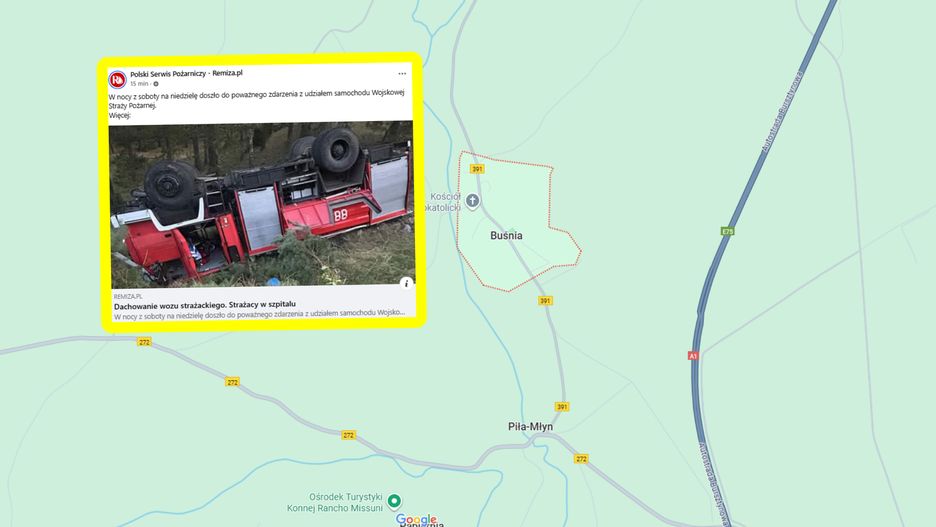Image resolution: width=936 pixels, height=527 pixels.
Task: Select the Buśnia town label
Action: pos(506,236)
